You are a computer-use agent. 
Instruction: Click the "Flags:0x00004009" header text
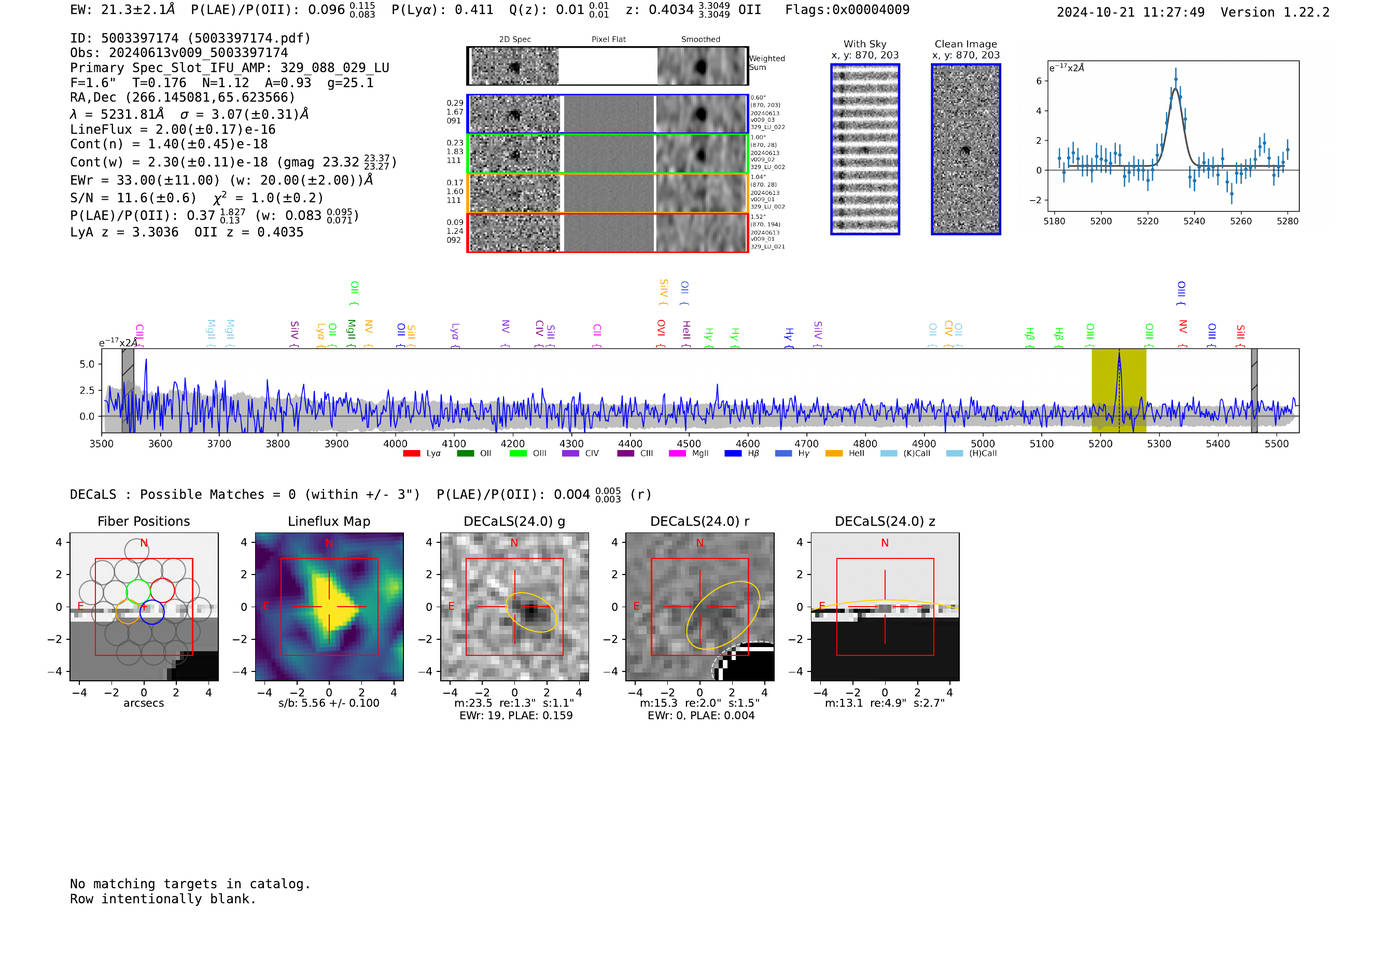pyautogui.click(x=847, y=10)
